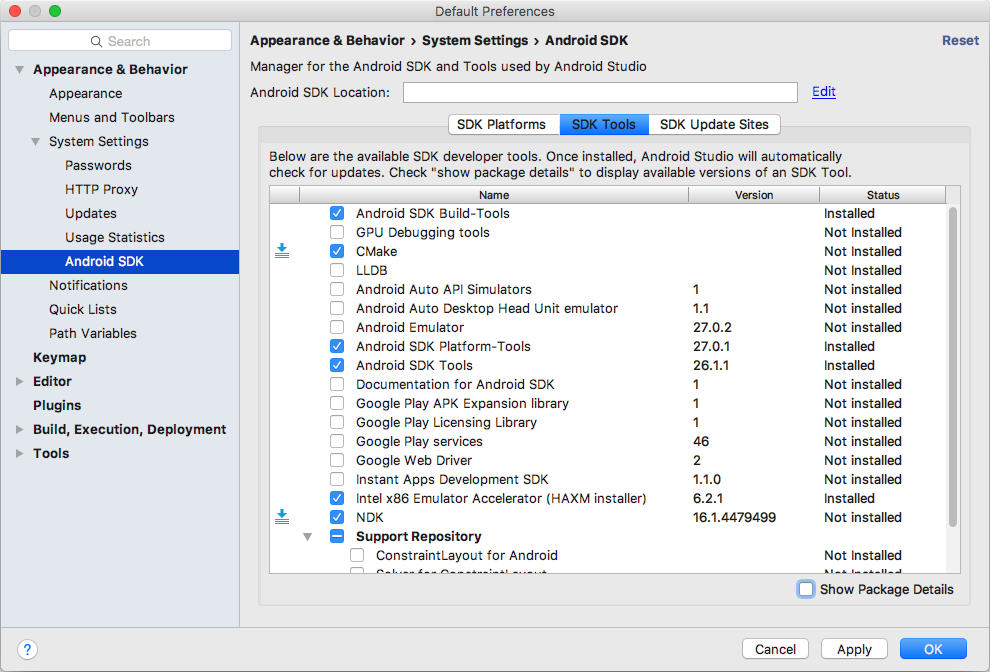990x672 pixels.
Task: Collapse the Appearance & Behavior section
Action: [x=20, y=69]
